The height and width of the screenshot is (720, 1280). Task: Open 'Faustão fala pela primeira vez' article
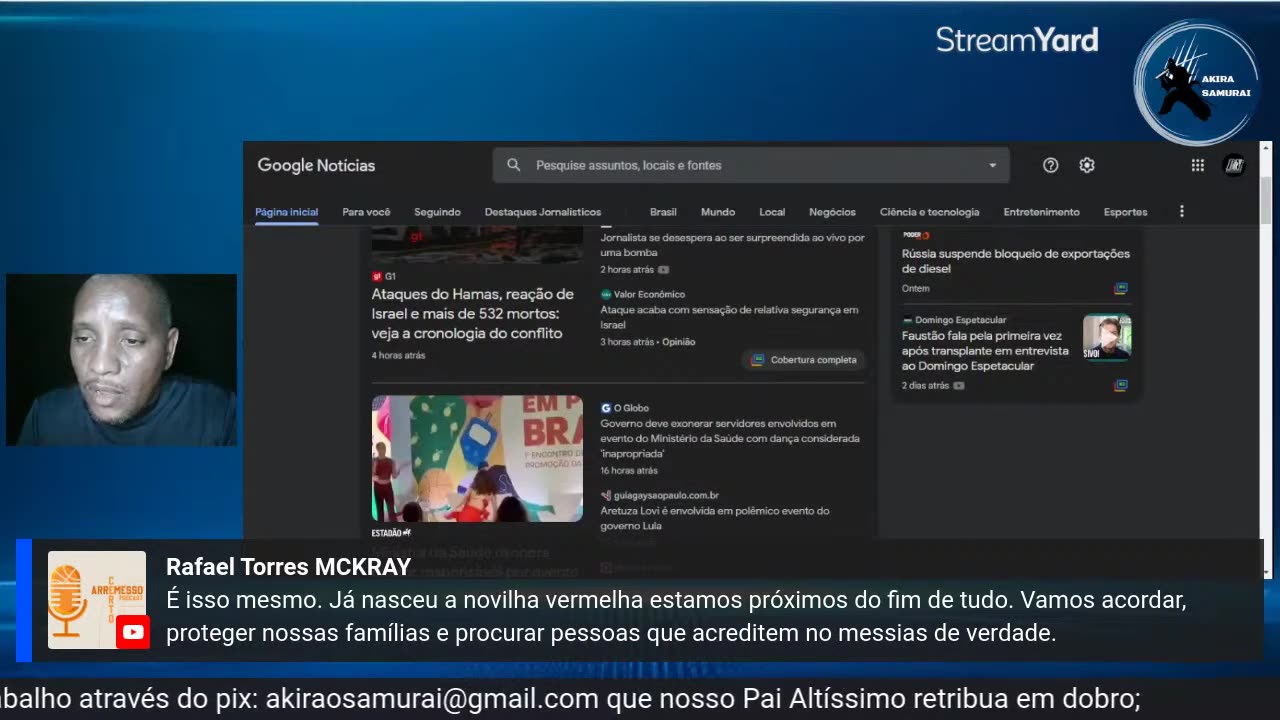tap(985, 351)
